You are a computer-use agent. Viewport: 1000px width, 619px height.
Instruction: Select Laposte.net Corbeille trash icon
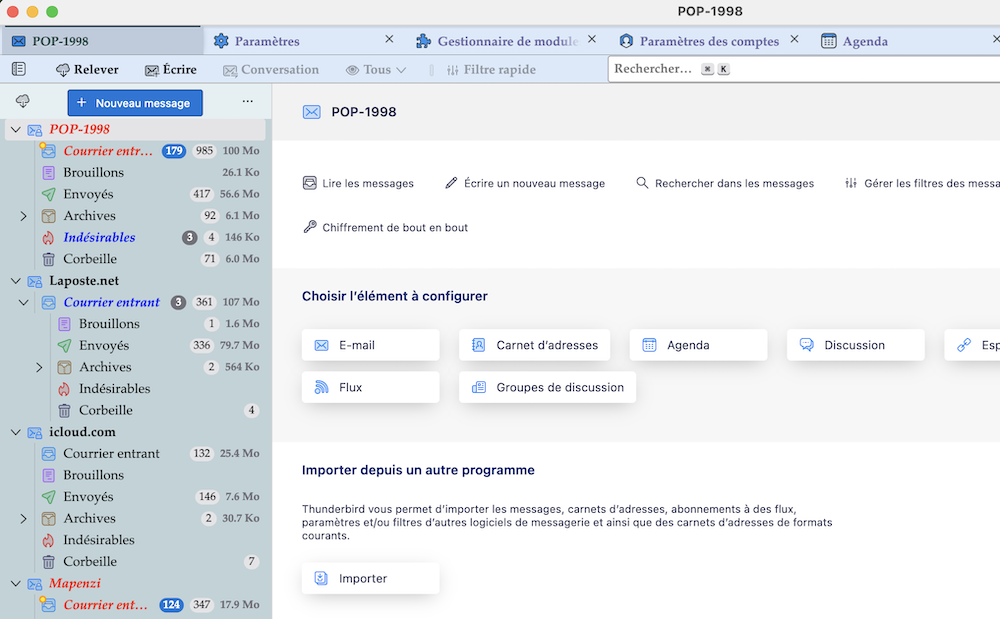point(64,411)
